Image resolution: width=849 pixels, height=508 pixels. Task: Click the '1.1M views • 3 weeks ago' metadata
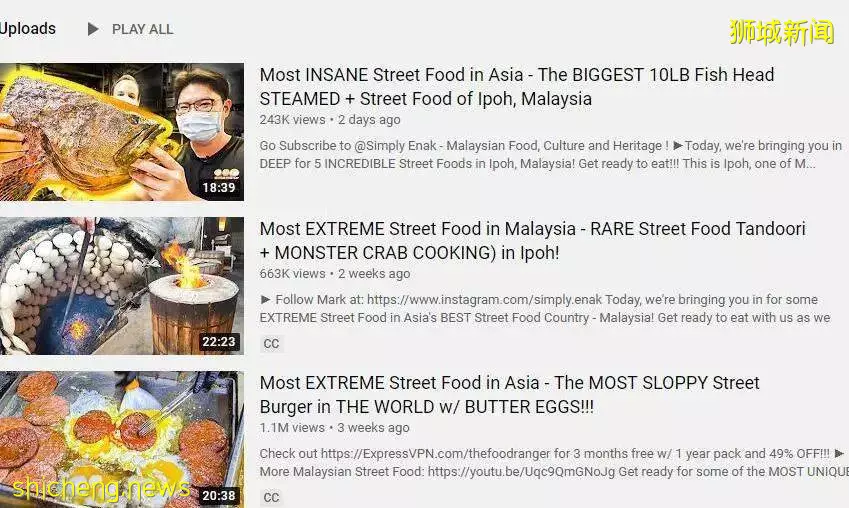[x=334, y=427]
